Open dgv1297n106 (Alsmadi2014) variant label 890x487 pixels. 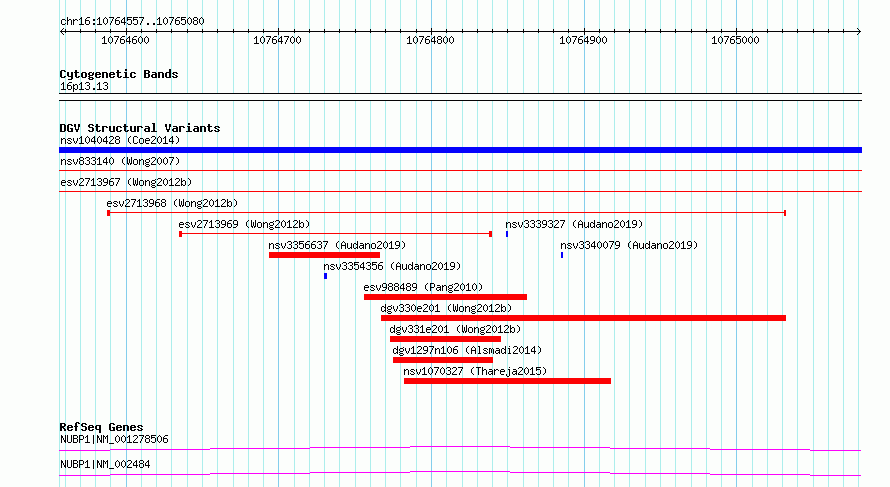[467, 350]
